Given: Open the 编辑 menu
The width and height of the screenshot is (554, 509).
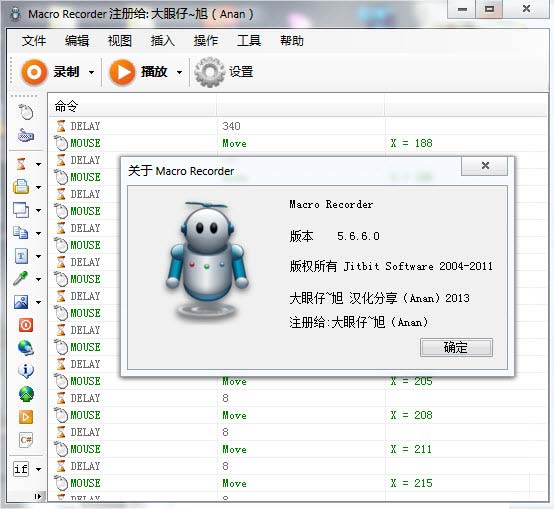Looking at the screenshot, I should click(77, 41).
